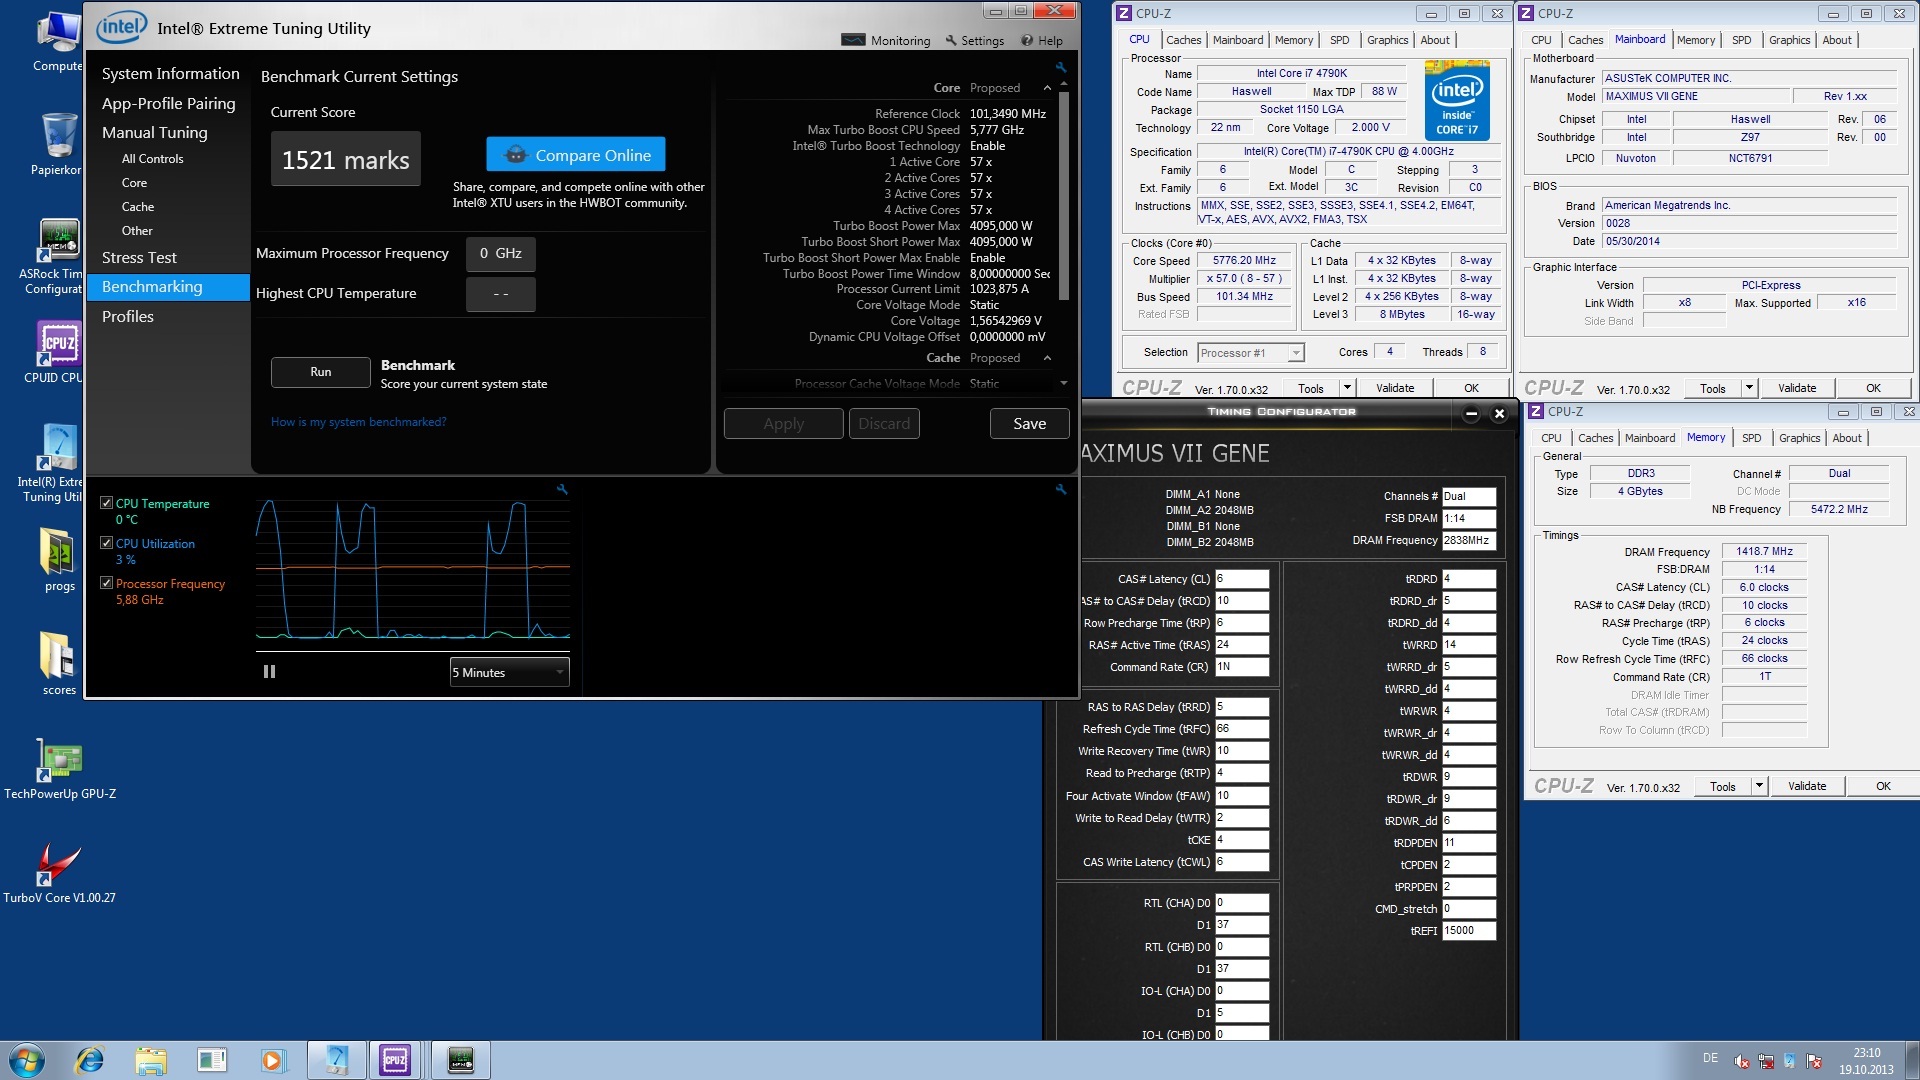The width and height of the screenshot is (1920, 1080).
Task: Click Validate in CPU-Z CPU window
Action: (1395, 388)
